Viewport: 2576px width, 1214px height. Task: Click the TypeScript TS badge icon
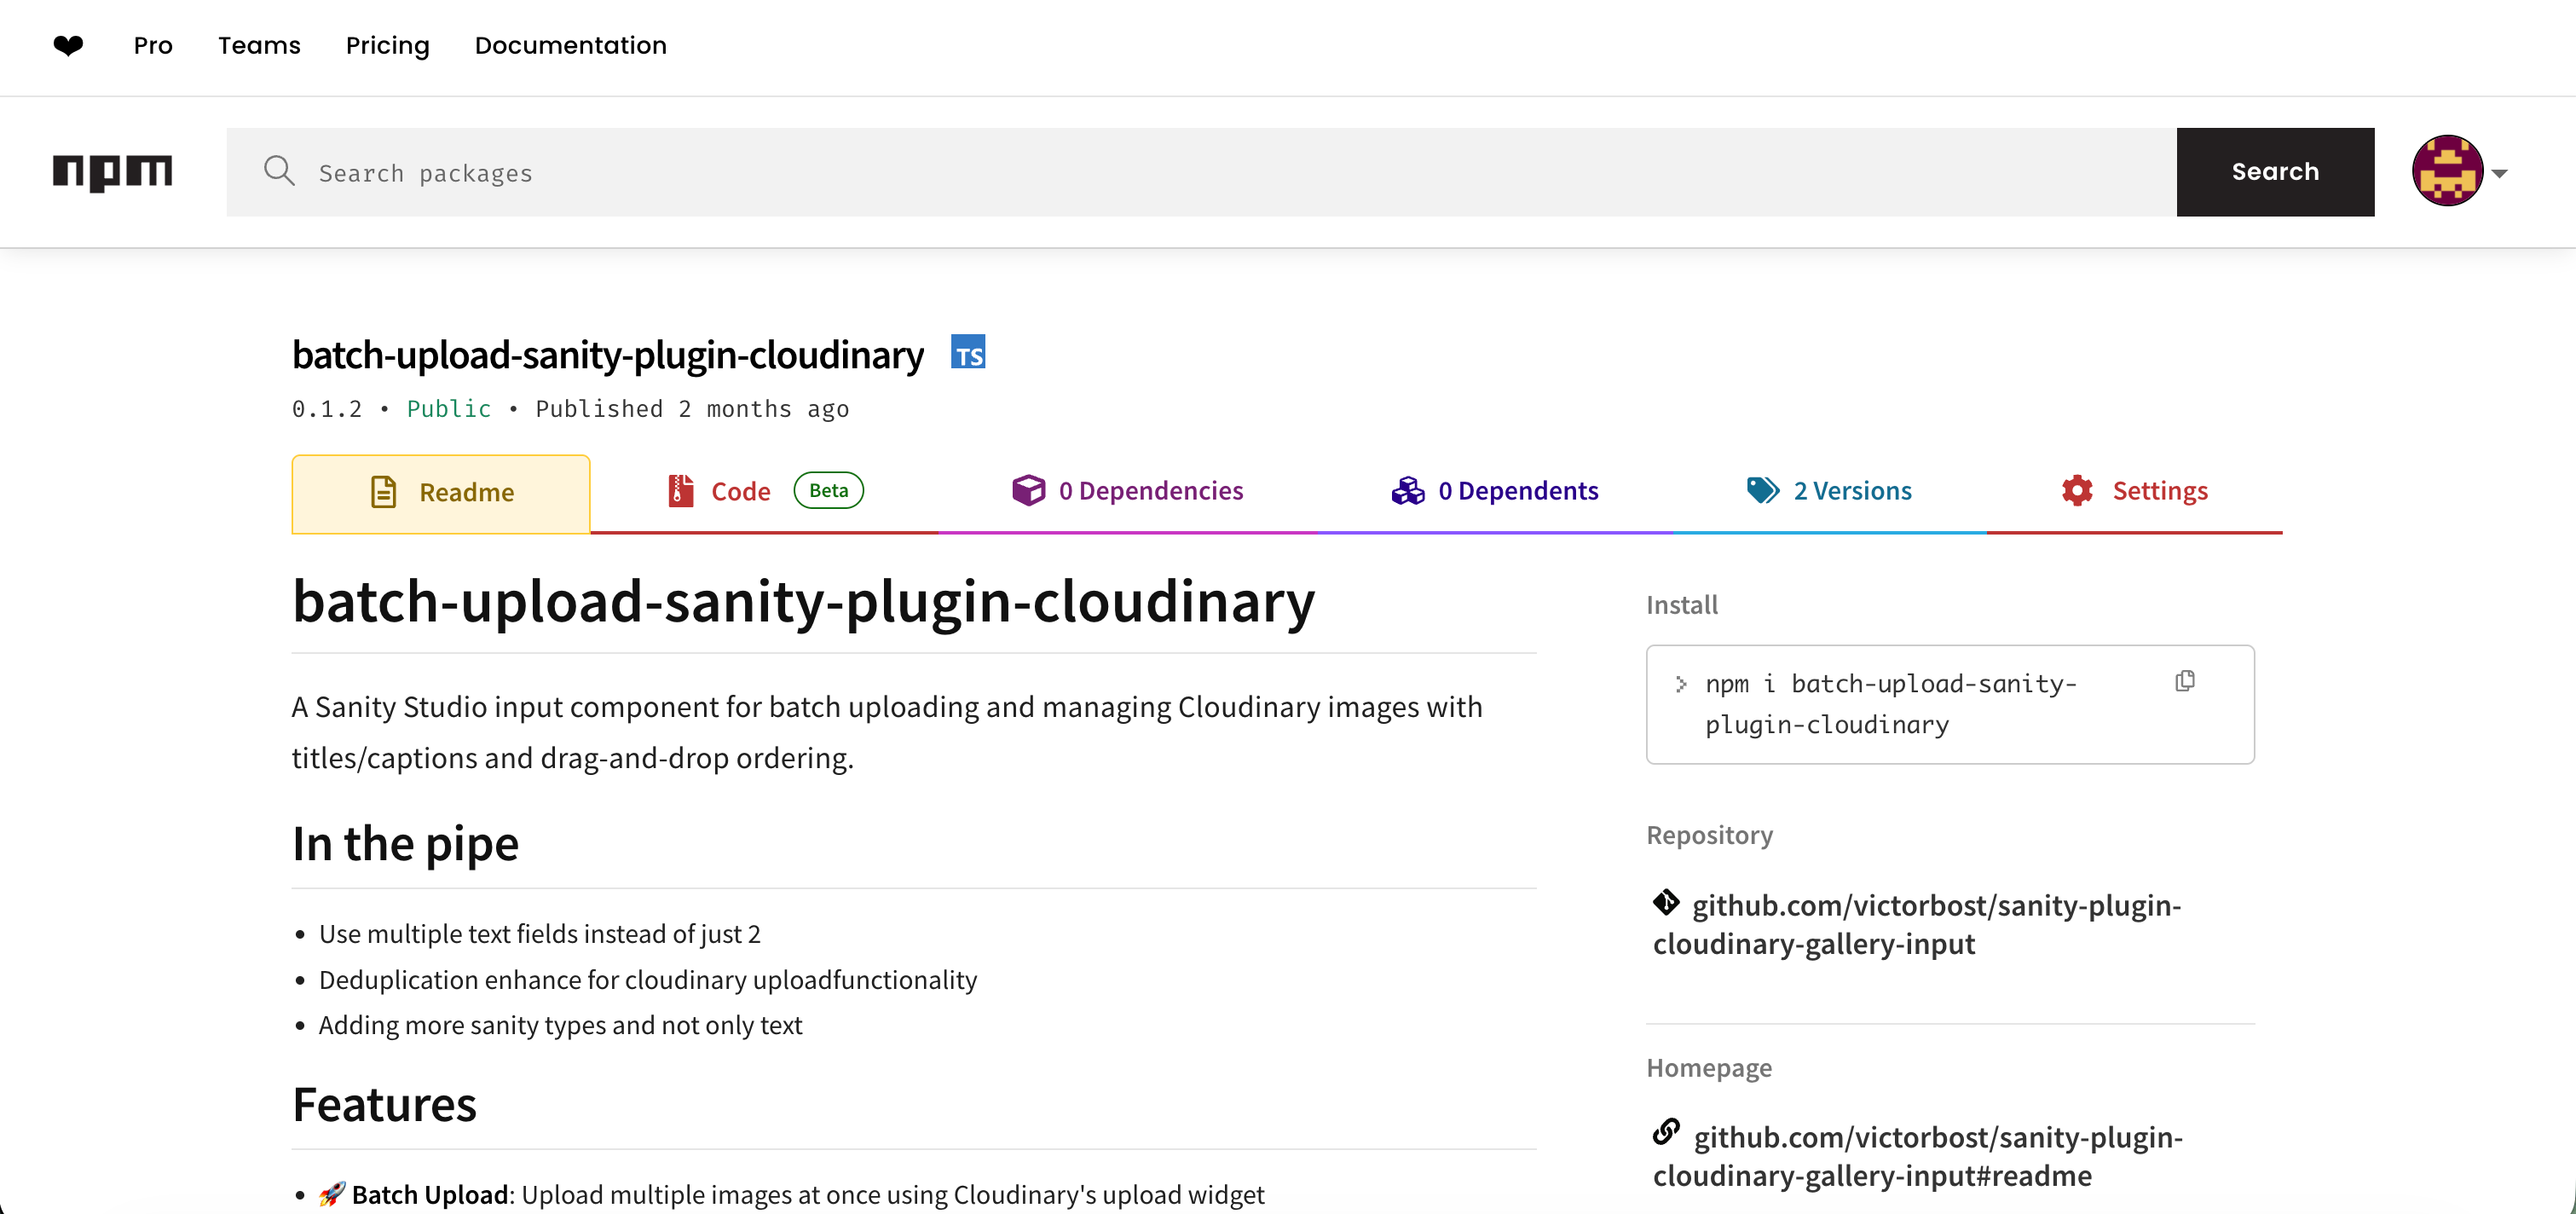pos(968,352)
